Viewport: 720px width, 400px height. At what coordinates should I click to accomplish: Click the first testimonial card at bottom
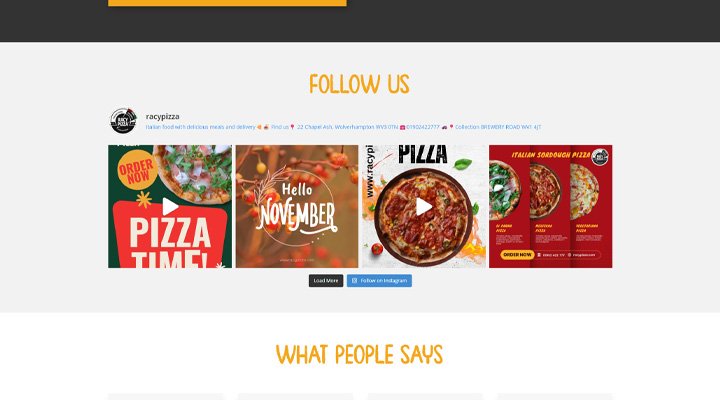pyautogui.click(x=166, y=396)
